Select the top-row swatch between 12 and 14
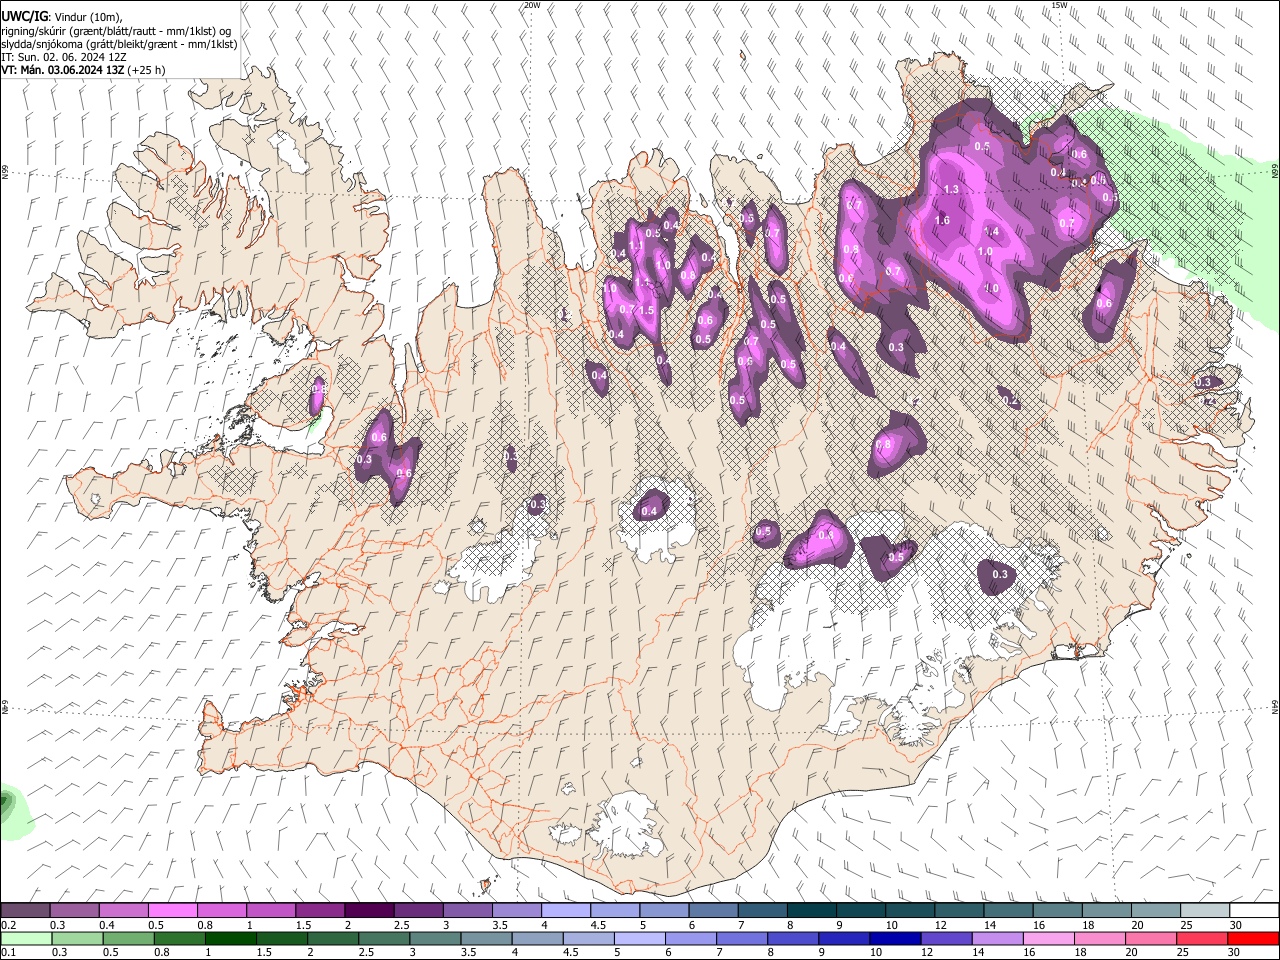Image resolution: width=1280 pixels, height=960 pixels. pos(959,911)
